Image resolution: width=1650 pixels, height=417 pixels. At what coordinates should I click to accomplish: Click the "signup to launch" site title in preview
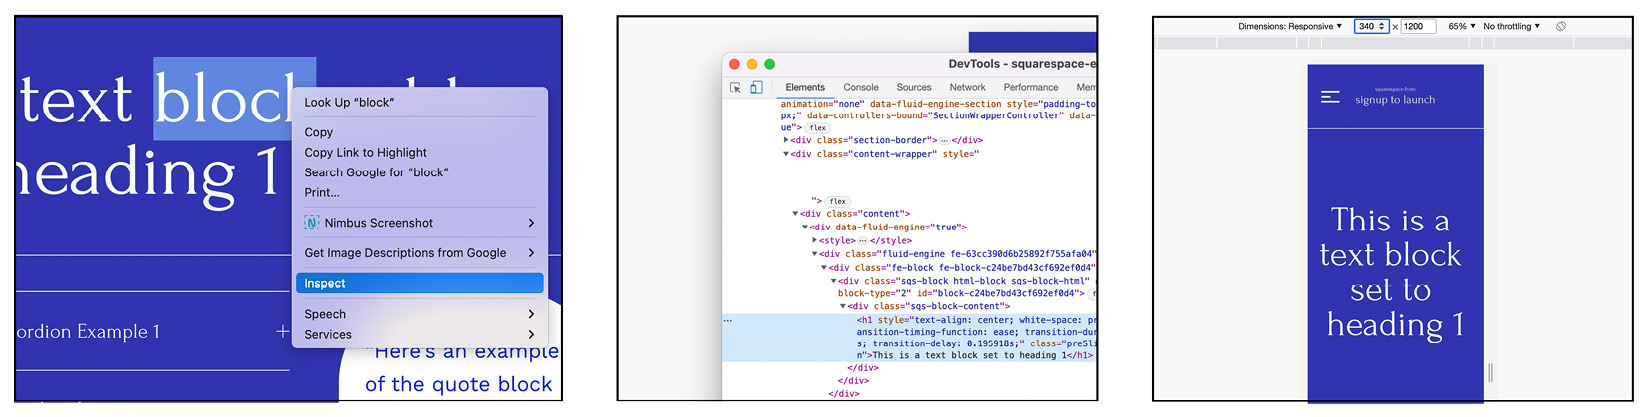1395,100
